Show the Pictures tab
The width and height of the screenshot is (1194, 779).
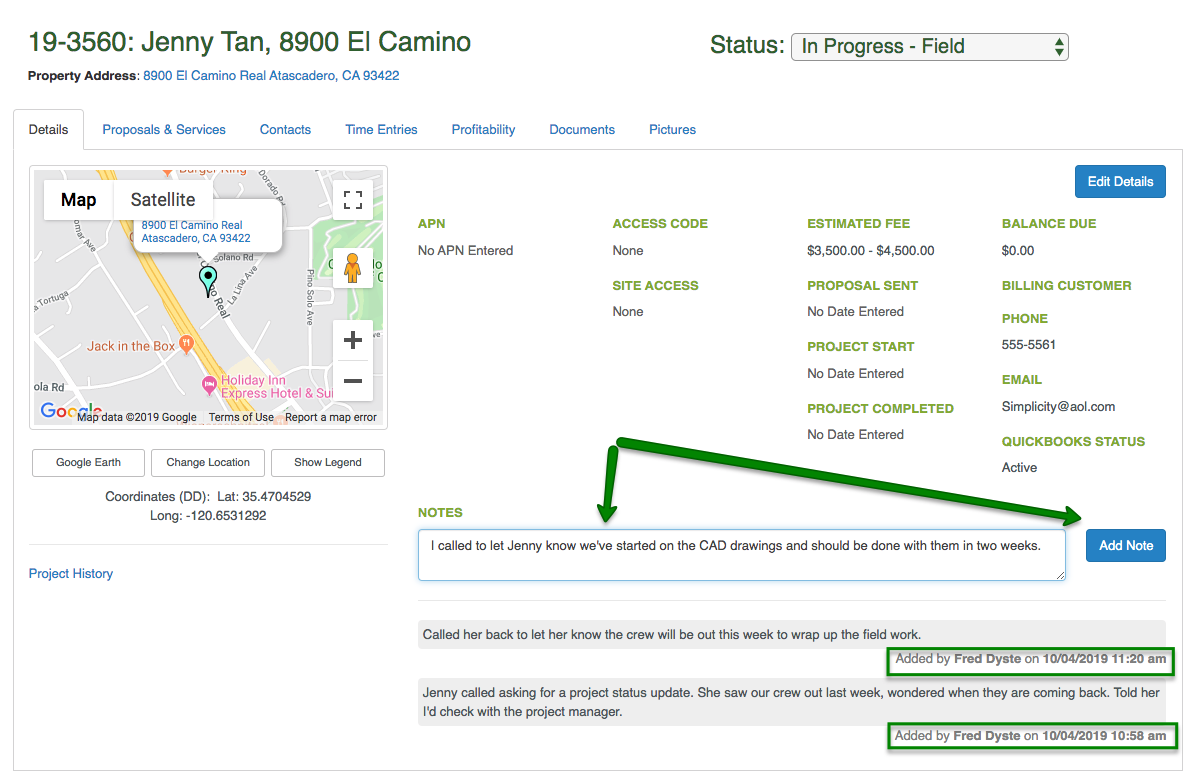672,129
